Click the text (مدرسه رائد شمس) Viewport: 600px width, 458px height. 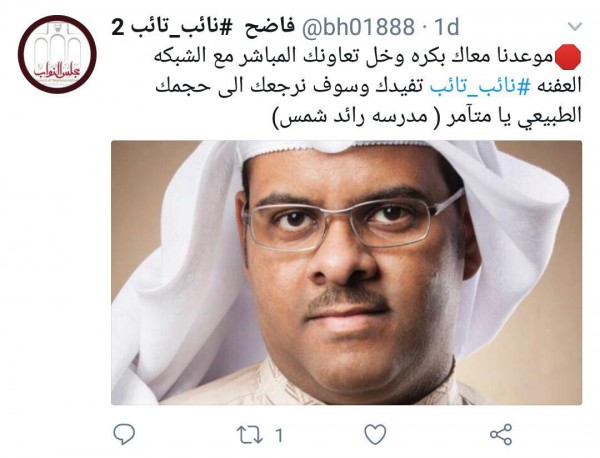pos(351,116)
